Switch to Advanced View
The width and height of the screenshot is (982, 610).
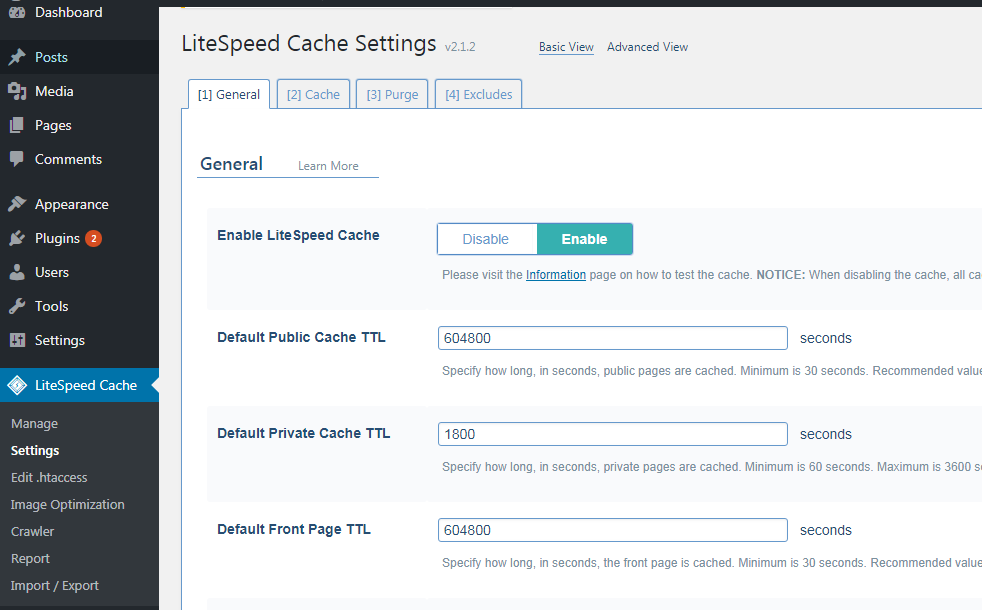point(648,47)
